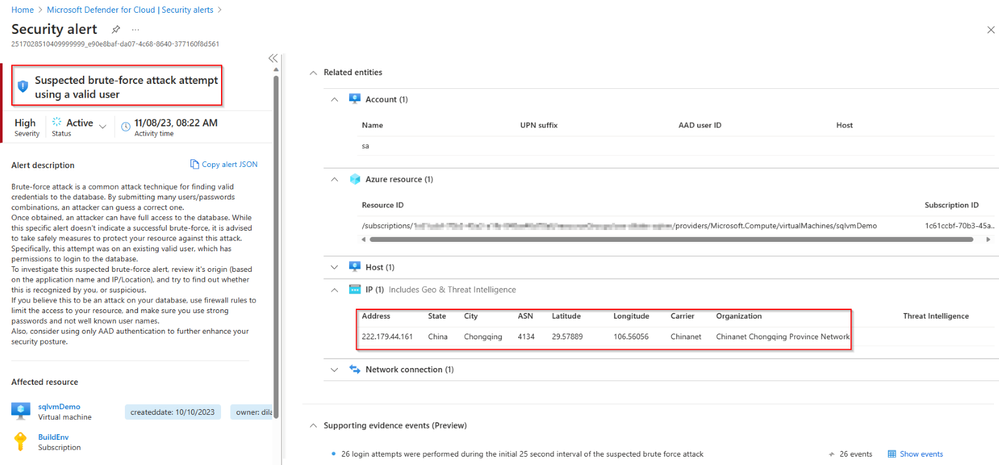Click the AAD user ID column header
The width and height of the screenshot is (999, 465).
(x=700, y=125)
